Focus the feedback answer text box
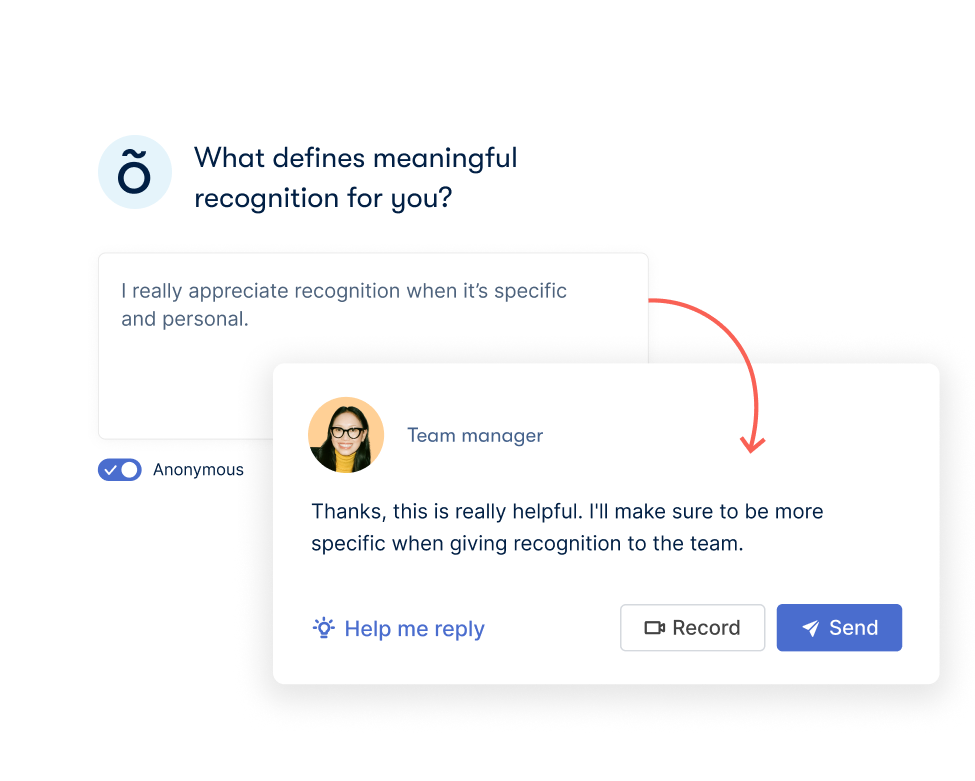The width and height of the screenshot is (975, 781). [373, 346]
